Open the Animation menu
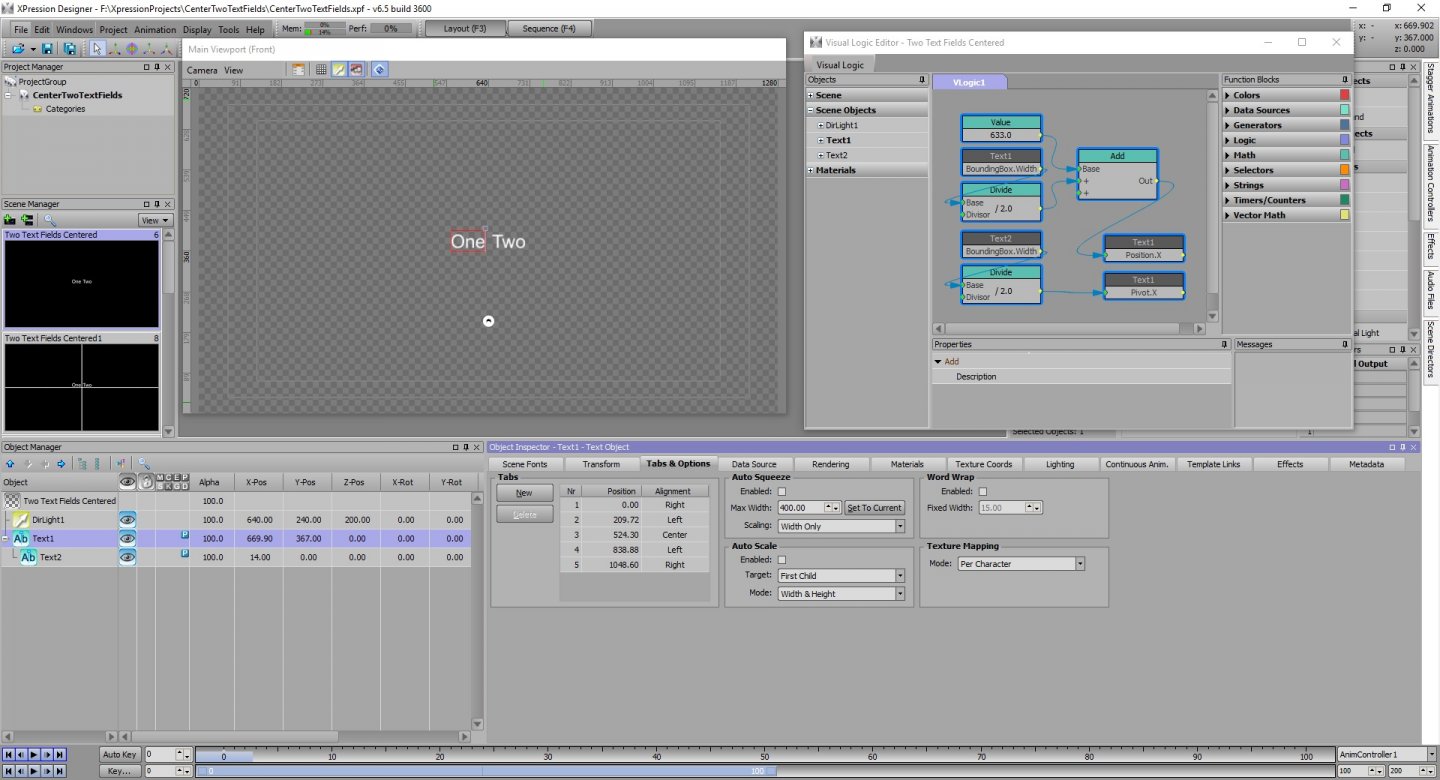Viewport: 1440px width, 780px height. tap(155, 30)
